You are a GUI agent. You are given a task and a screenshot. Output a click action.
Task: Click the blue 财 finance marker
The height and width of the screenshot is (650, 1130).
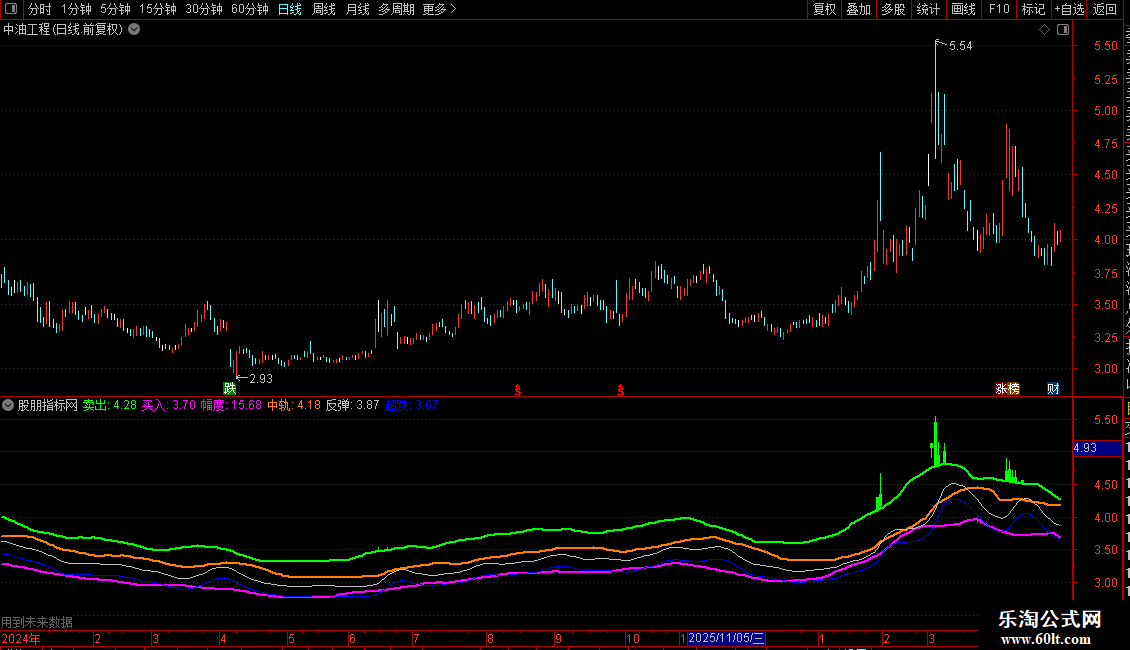click(x=1053, y=389)
